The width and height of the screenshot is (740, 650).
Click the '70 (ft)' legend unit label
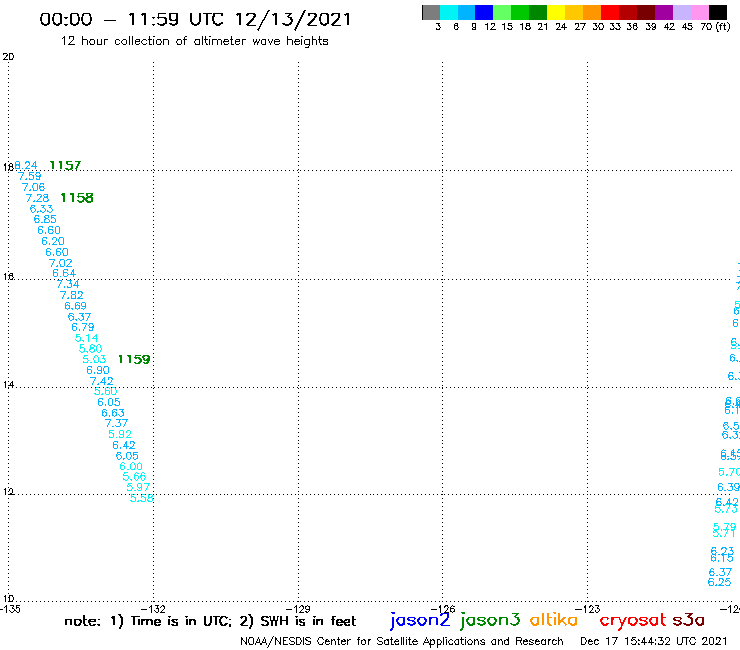click(715, 27)
